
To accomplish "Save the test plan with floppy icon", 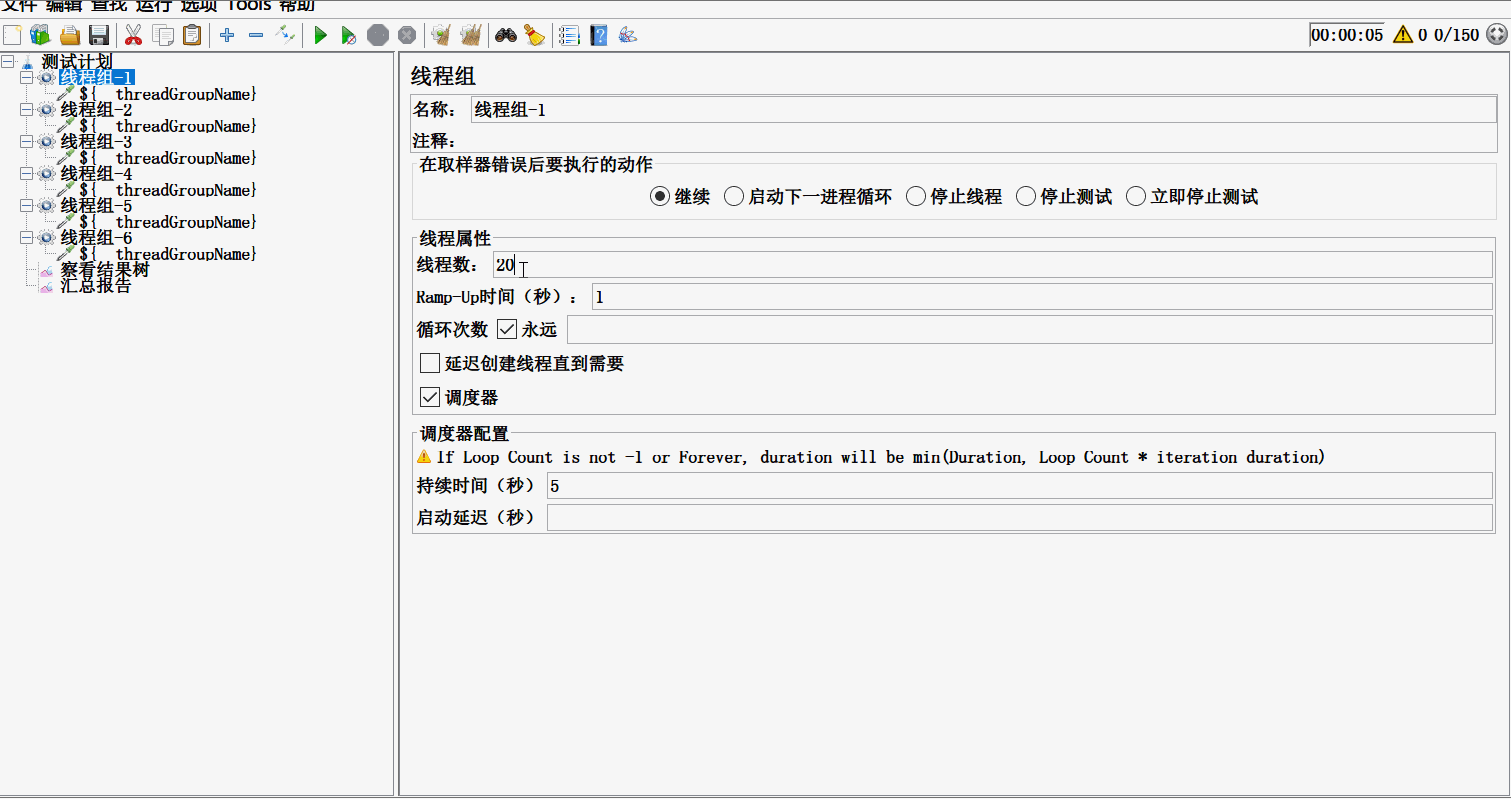I will click(x=98, y=36).
